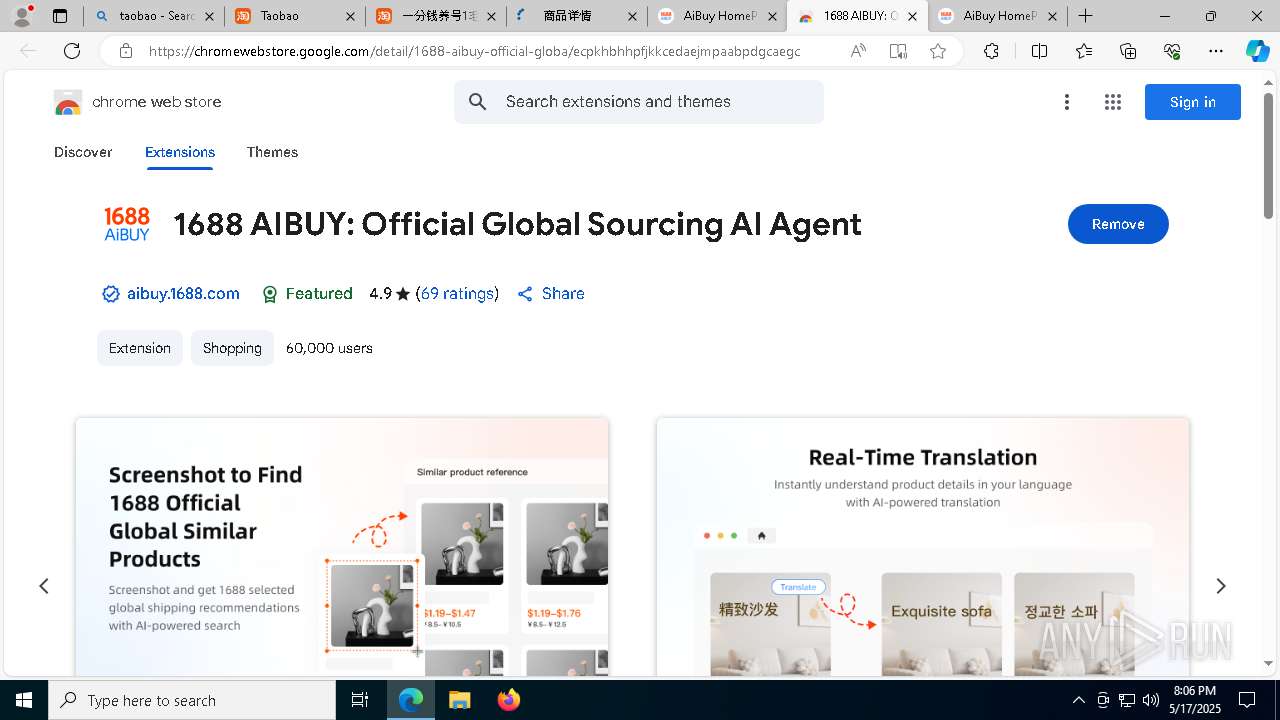Open the tab actions menu icon

click(60, 16)
